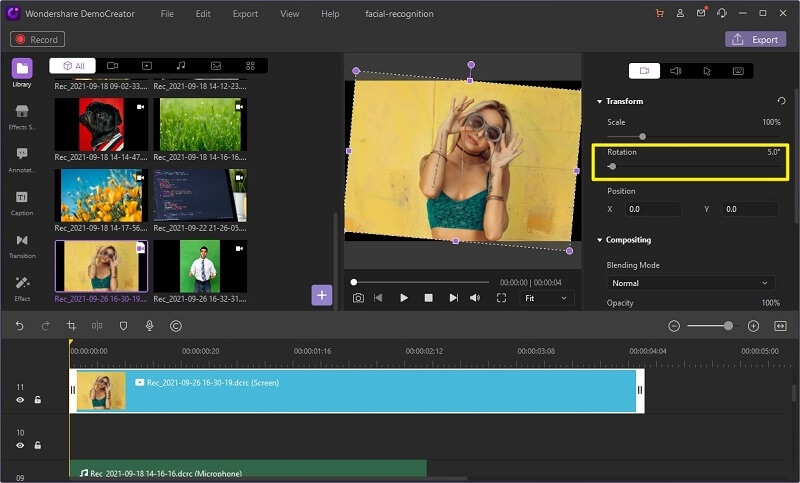This screenshot has height=483, width=800.
Task: Filter library by other items grid
Action: click(x=250, y=65)
